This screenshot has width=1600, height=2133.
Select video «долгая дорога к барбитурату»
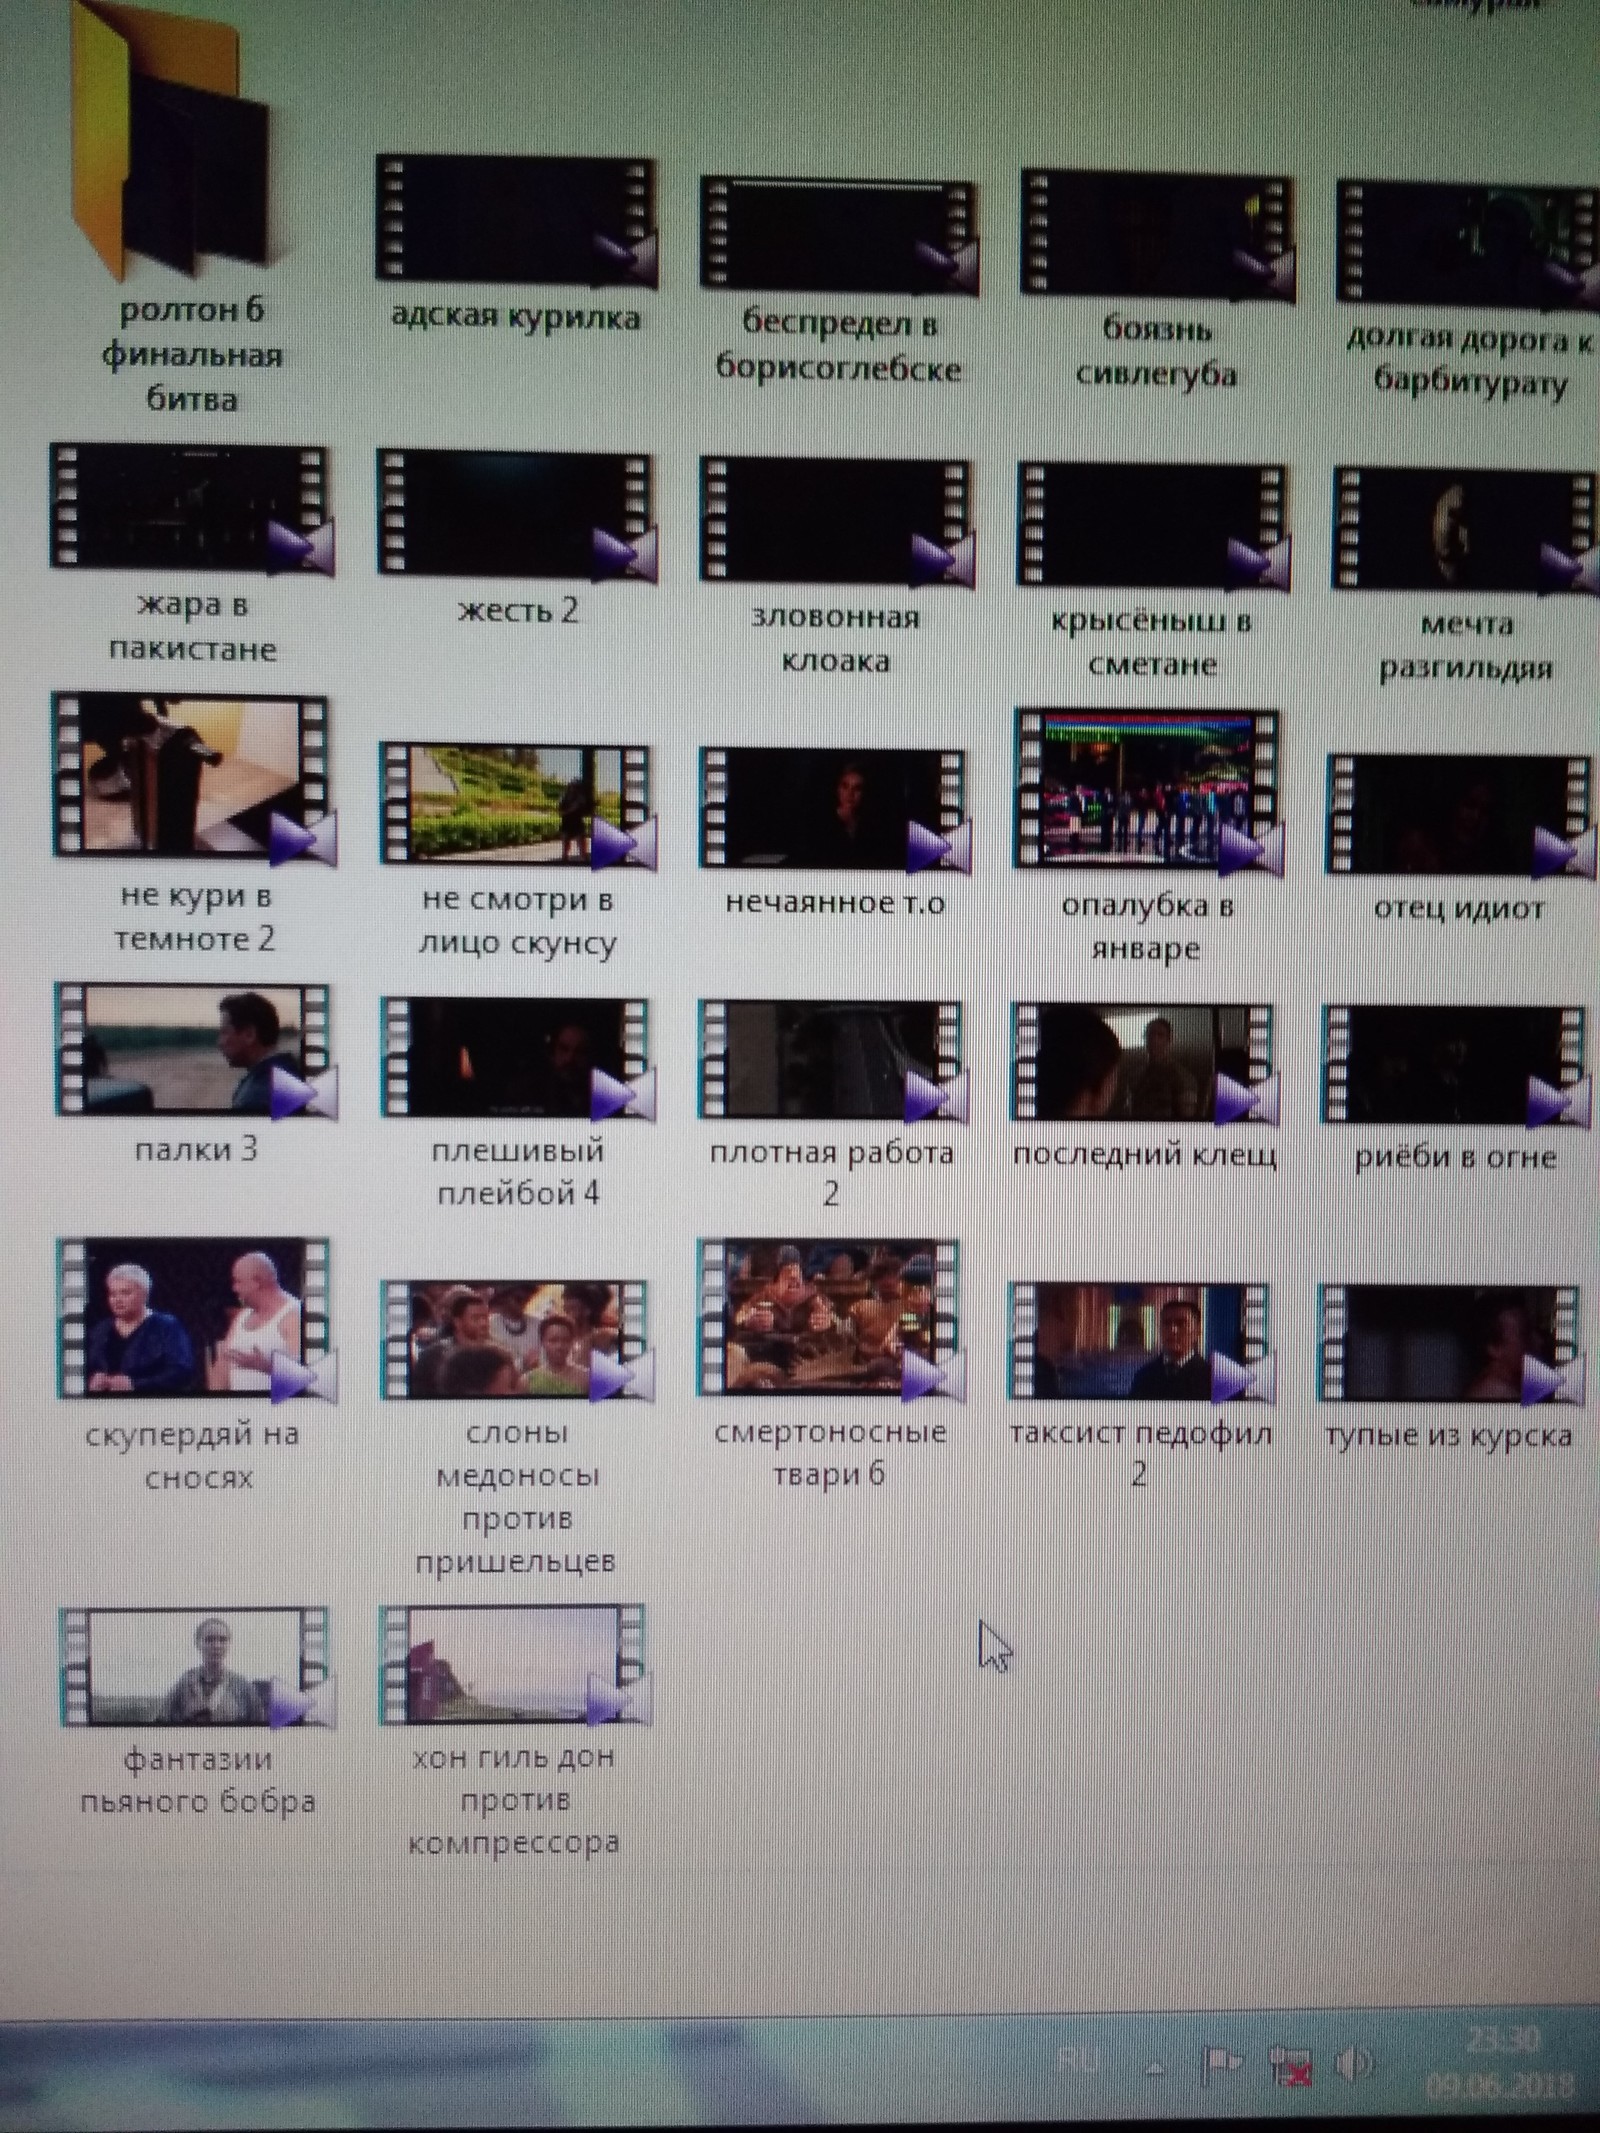click(x=1467, y=243)
